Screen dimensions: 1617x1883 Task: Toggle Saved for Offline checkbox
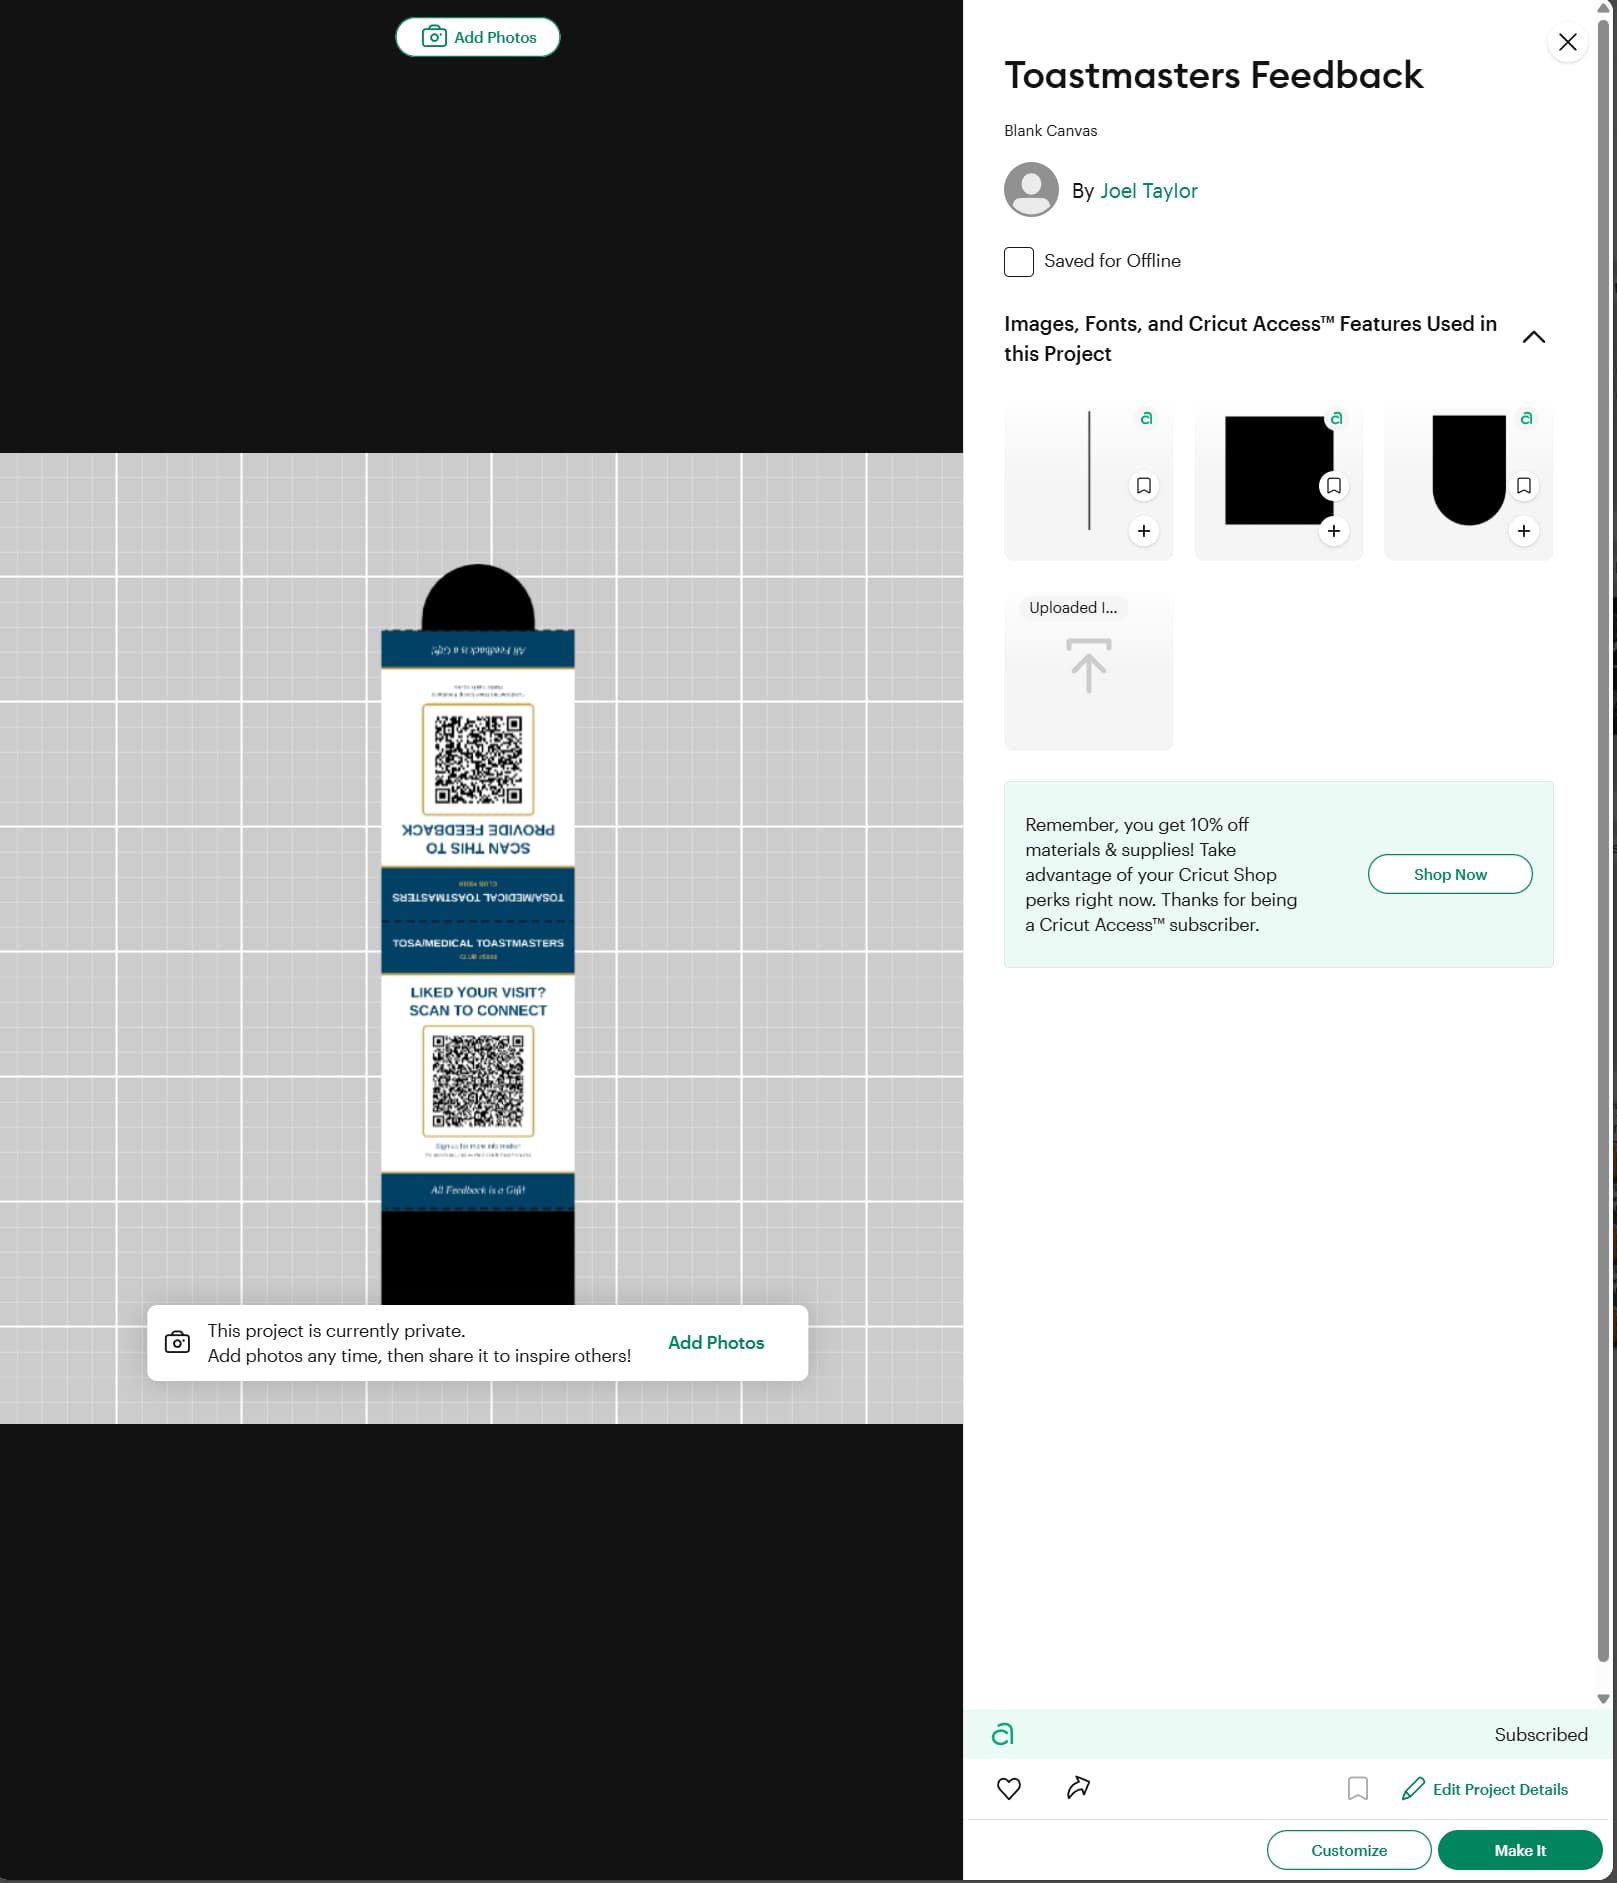[x=1019, y=261]
